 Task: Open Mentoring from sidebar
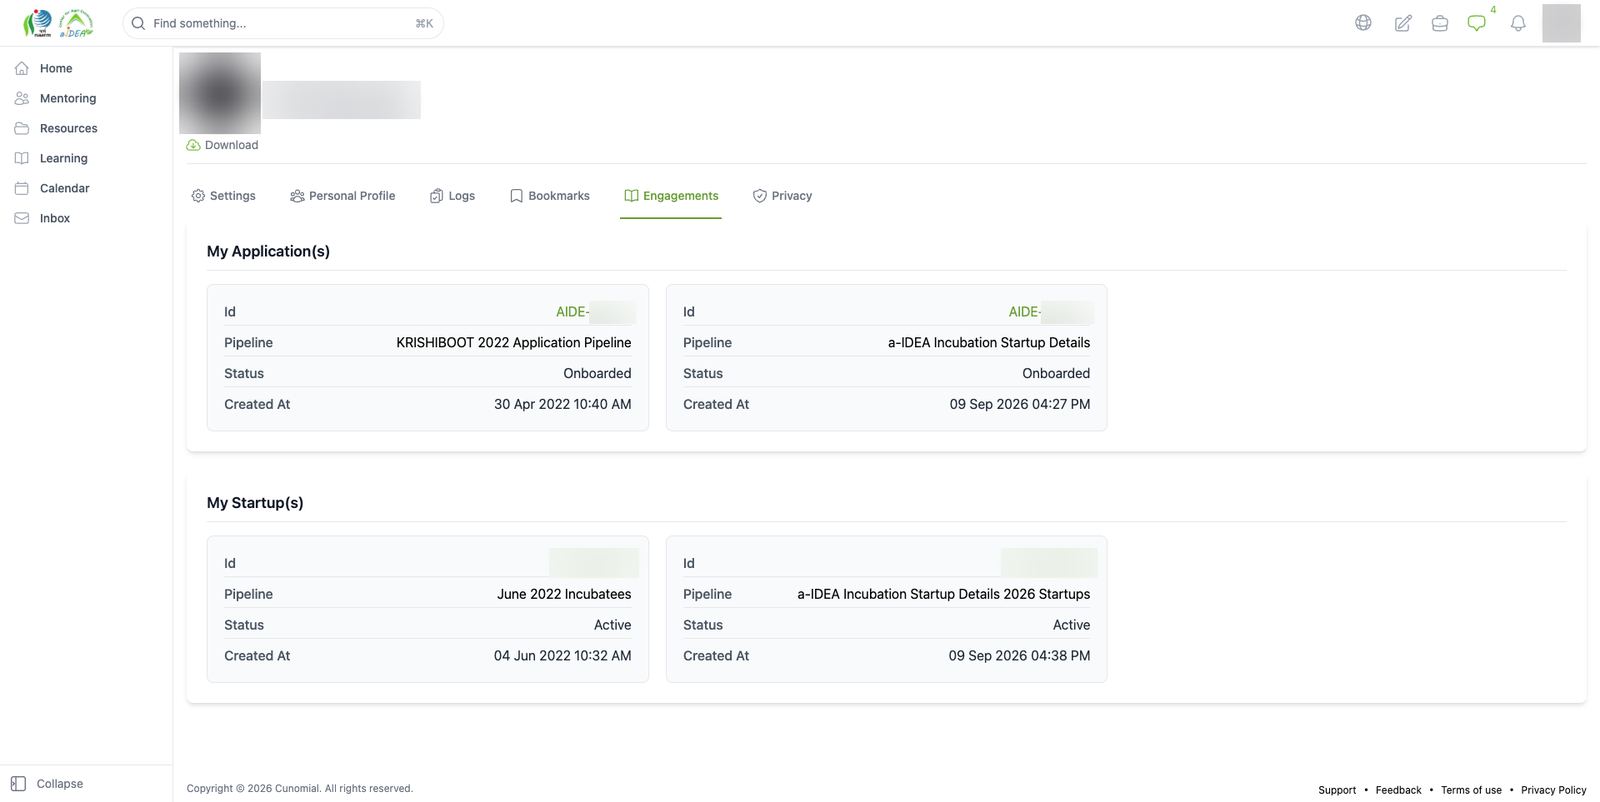(68, 98)
